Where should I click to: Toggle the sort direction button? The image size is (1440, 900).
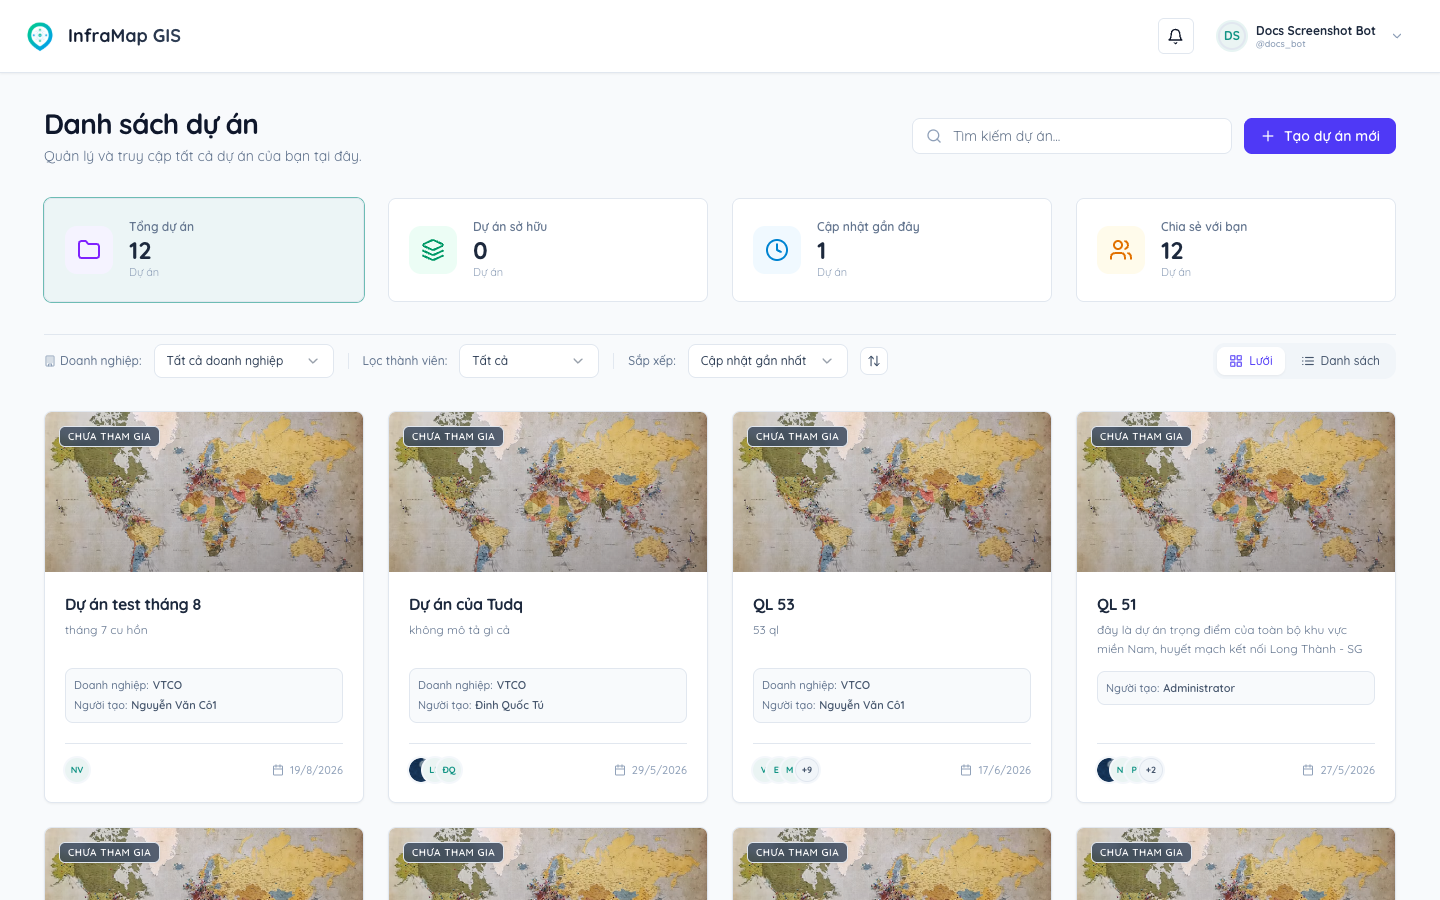point(874,361)
